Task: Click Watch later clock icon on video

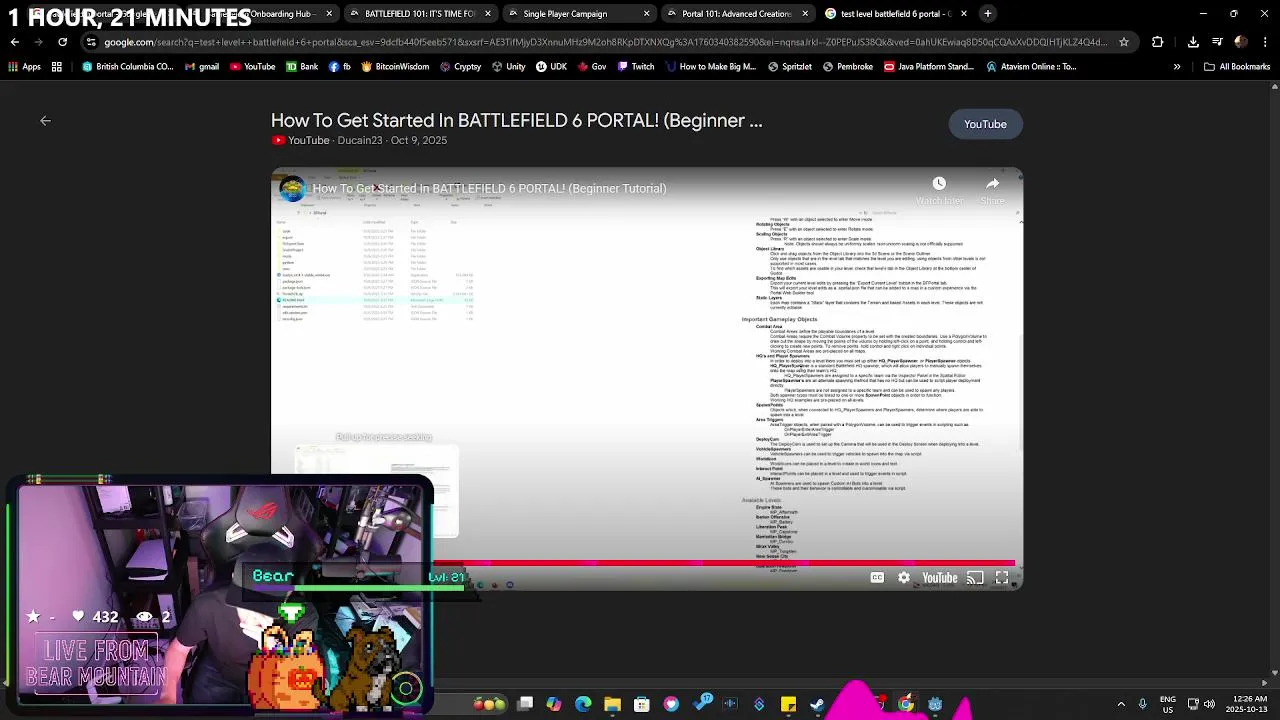Action: 939,183
